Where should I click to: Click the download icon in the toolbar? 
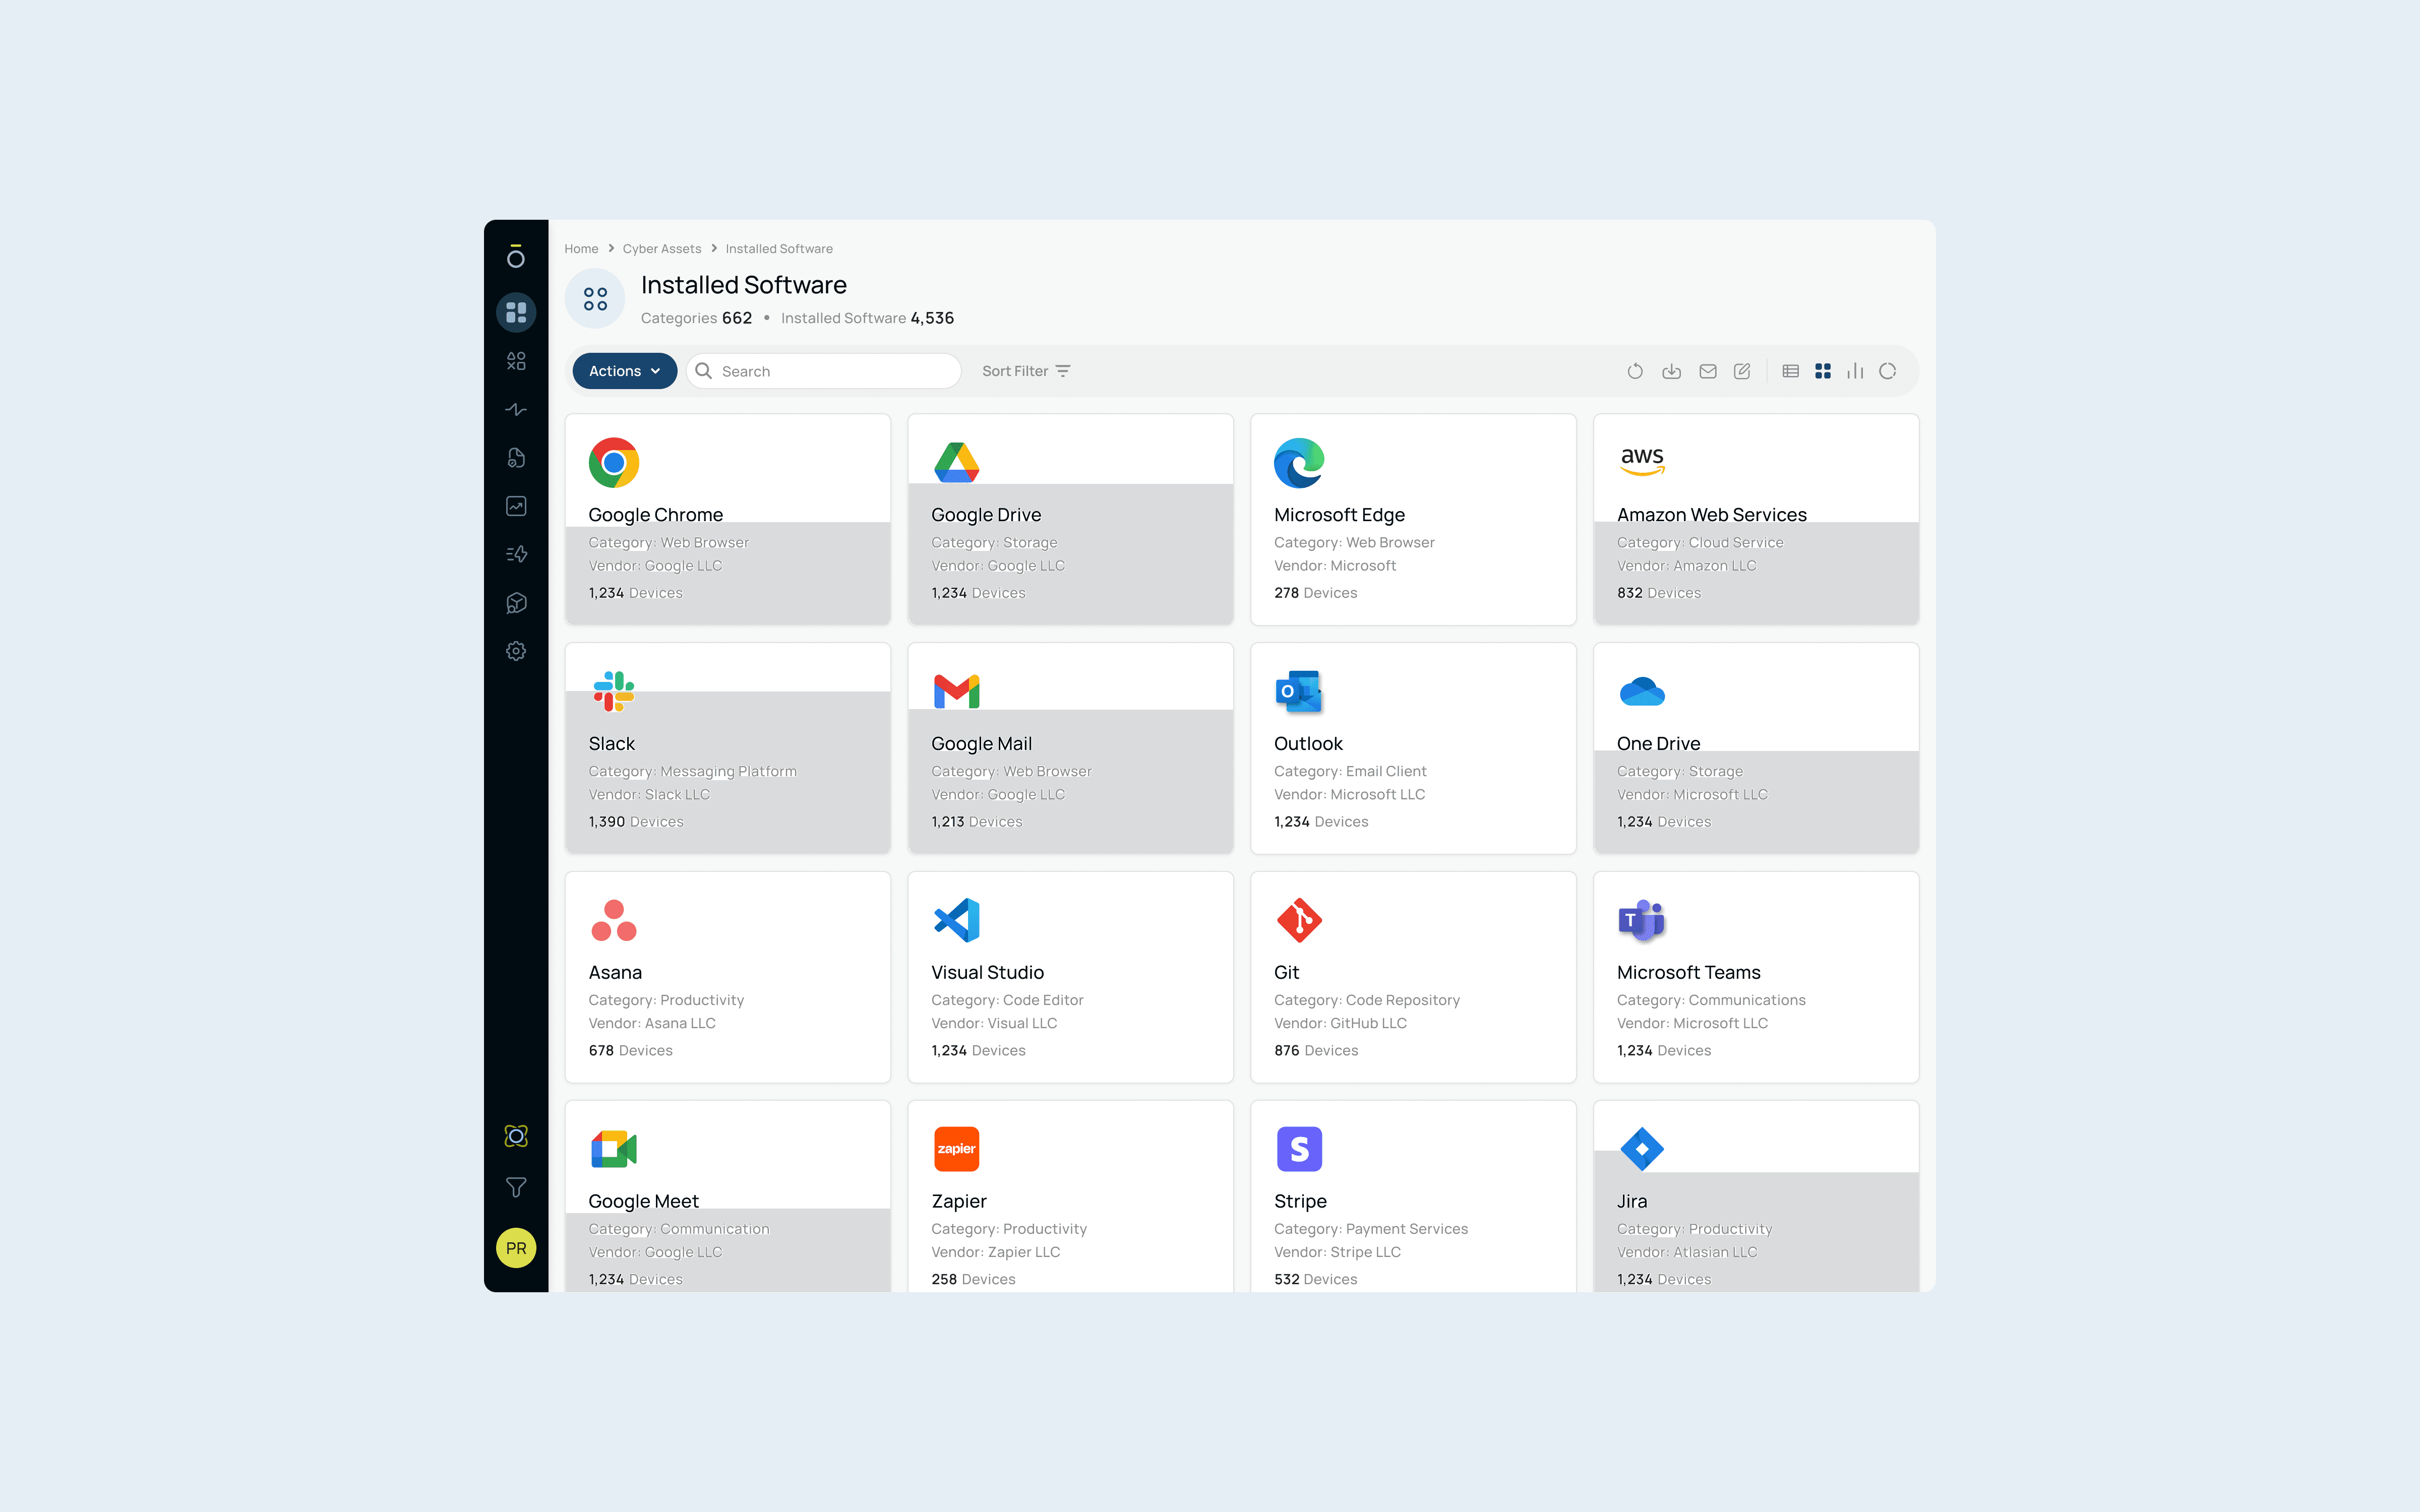click(1671, 371)
